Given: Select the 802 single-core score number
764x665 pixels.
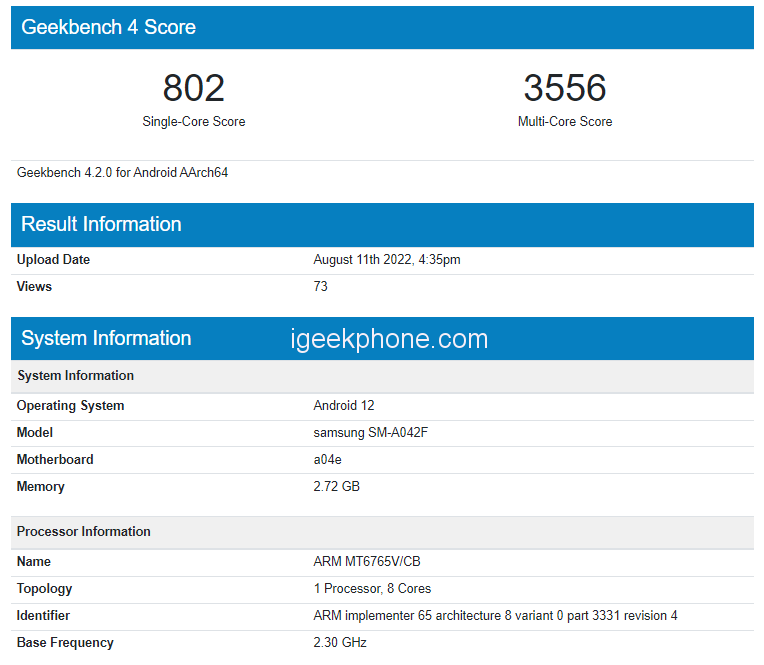Looking at the screenshot, I should click(194, 88).
